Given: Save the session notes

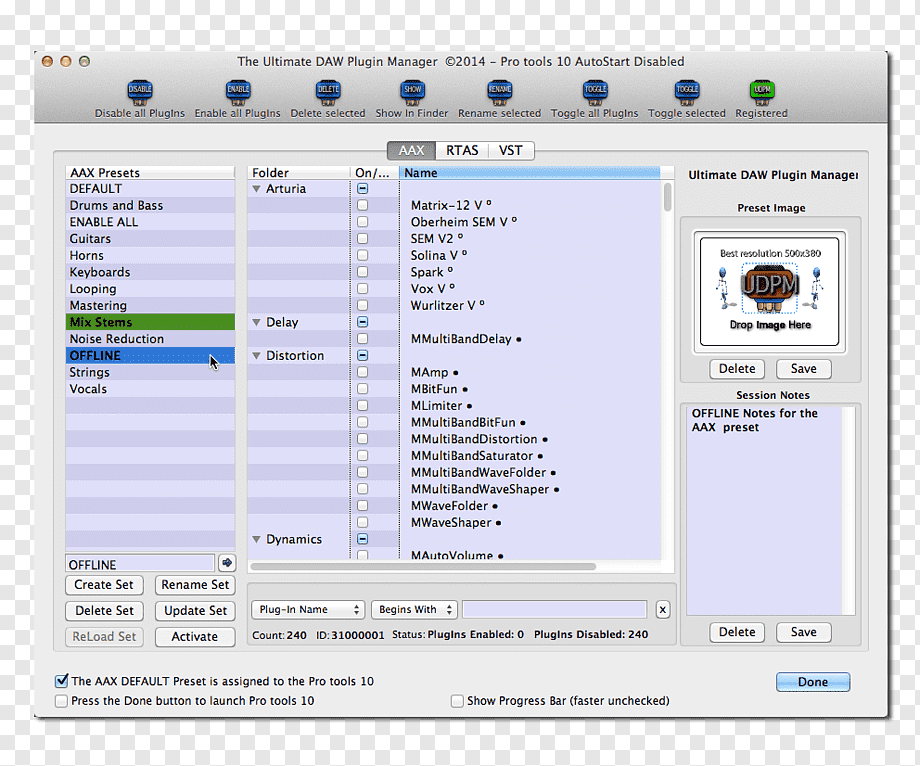Looking at the screenshot, I should 803,632.
